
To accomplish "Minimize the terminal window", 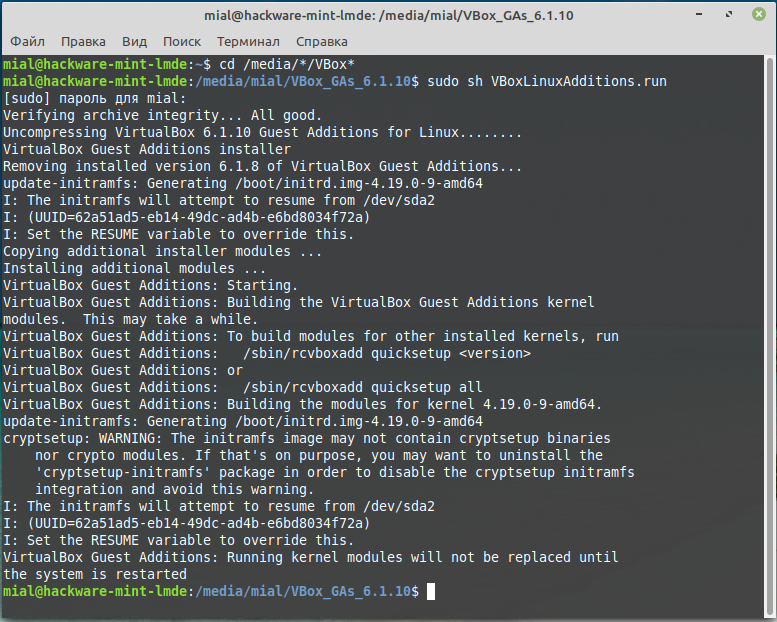I will pyautogui.click(x=699, y=14).
